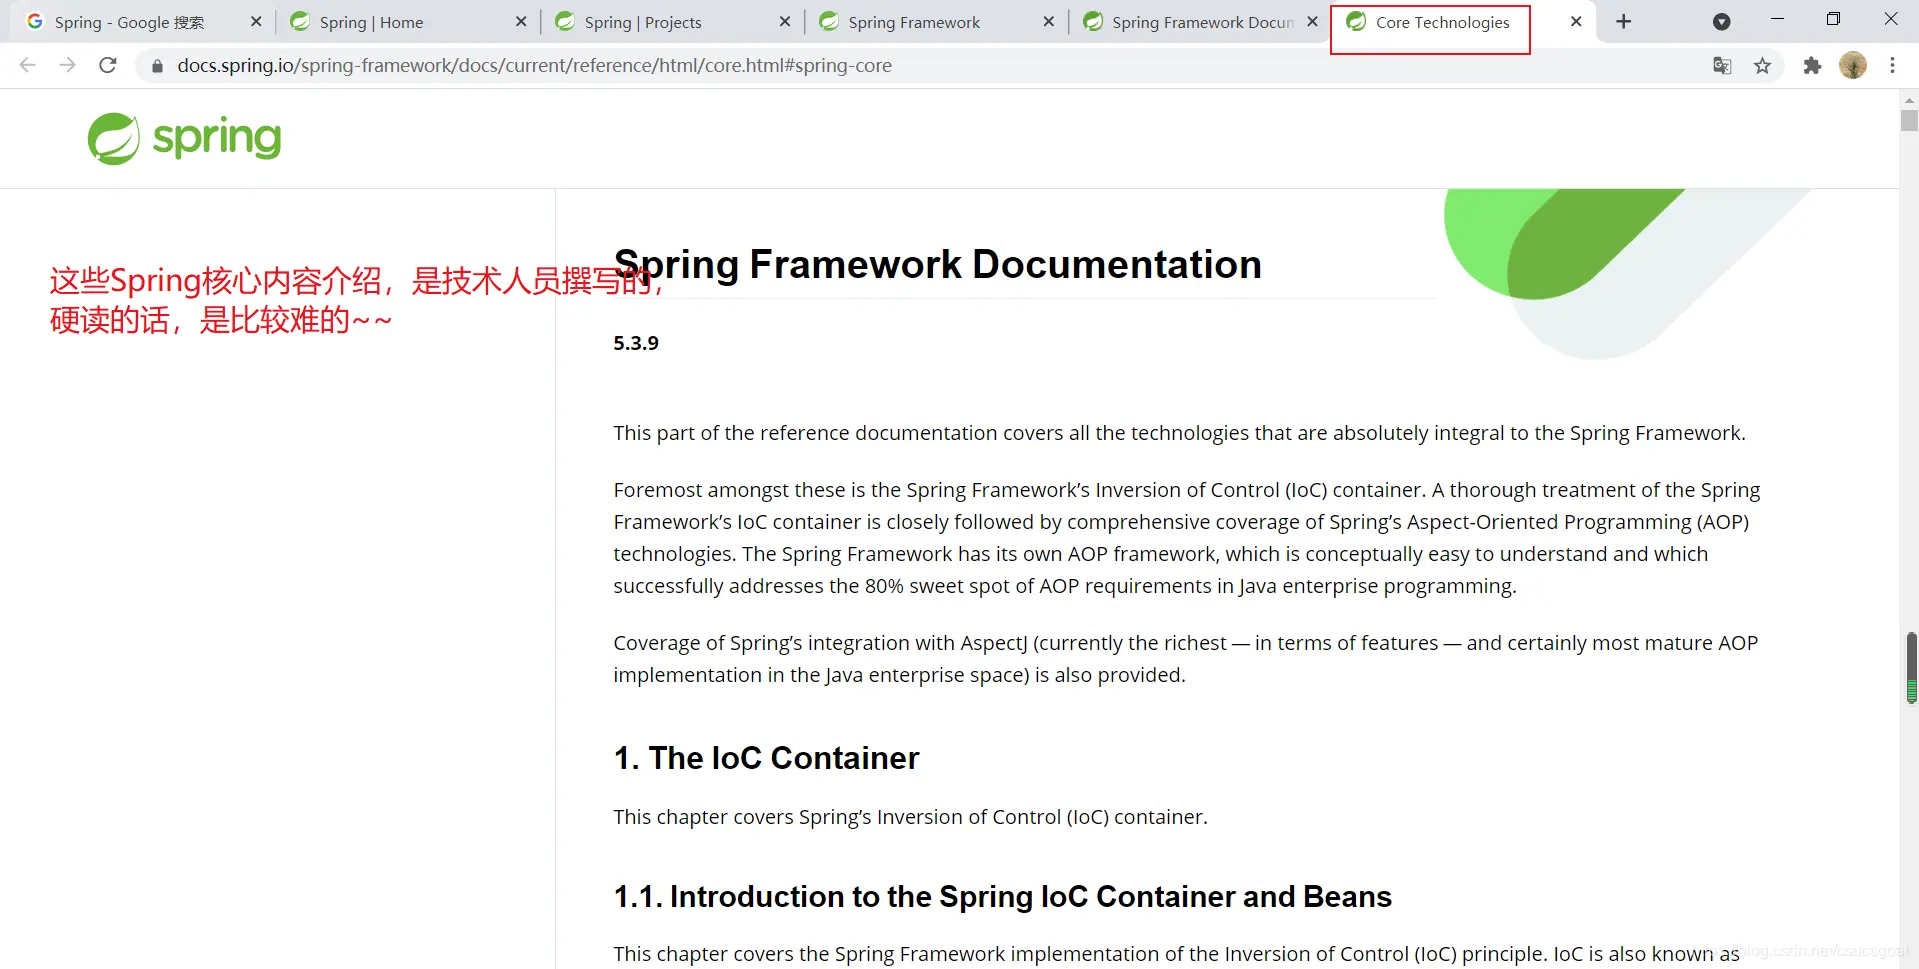Open the round dropdown arrow near tab strip

point(1721,22)
